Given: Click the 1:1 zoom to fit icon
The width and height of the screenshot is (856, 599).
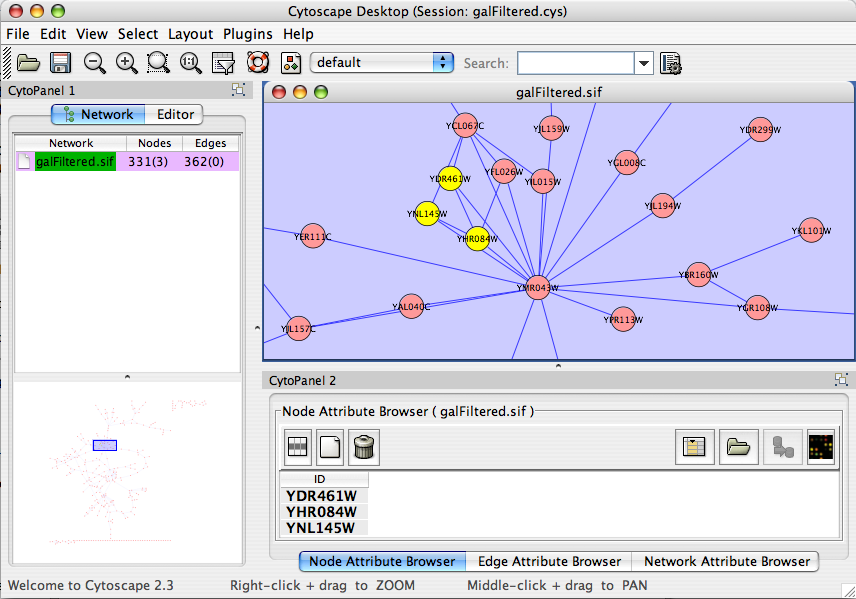Looking at the screenshot, I should click(x=190, y=63).
